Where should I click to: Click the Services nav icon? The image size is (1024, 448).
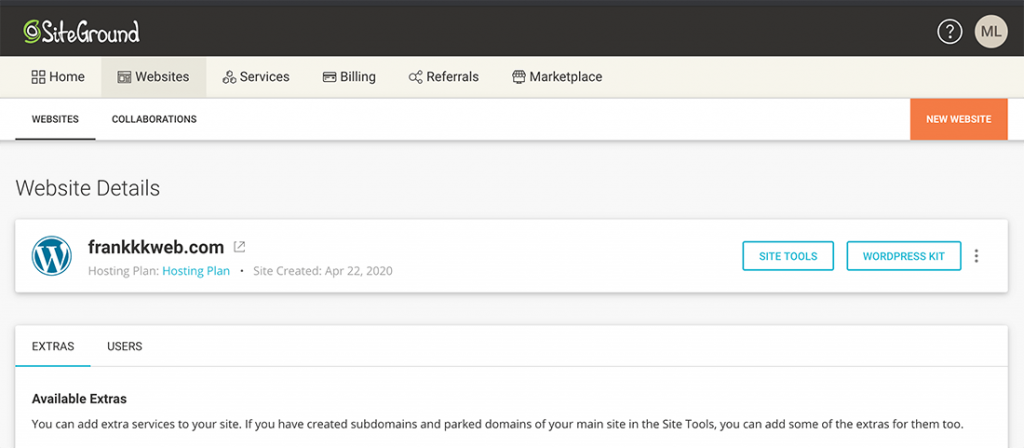click(x=229, y=77)
